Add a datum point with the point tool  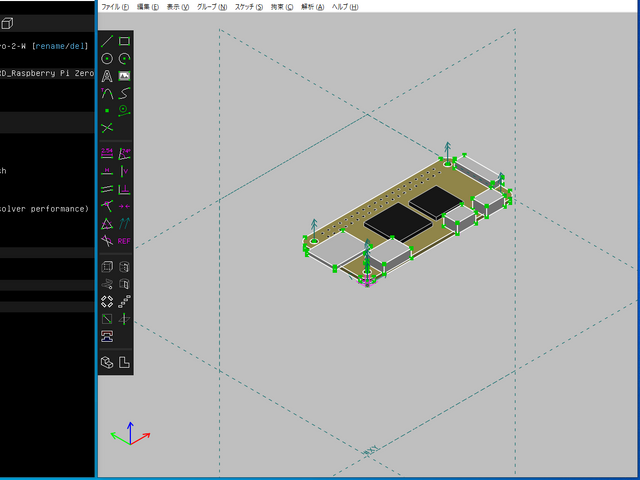tap(107, 110)
